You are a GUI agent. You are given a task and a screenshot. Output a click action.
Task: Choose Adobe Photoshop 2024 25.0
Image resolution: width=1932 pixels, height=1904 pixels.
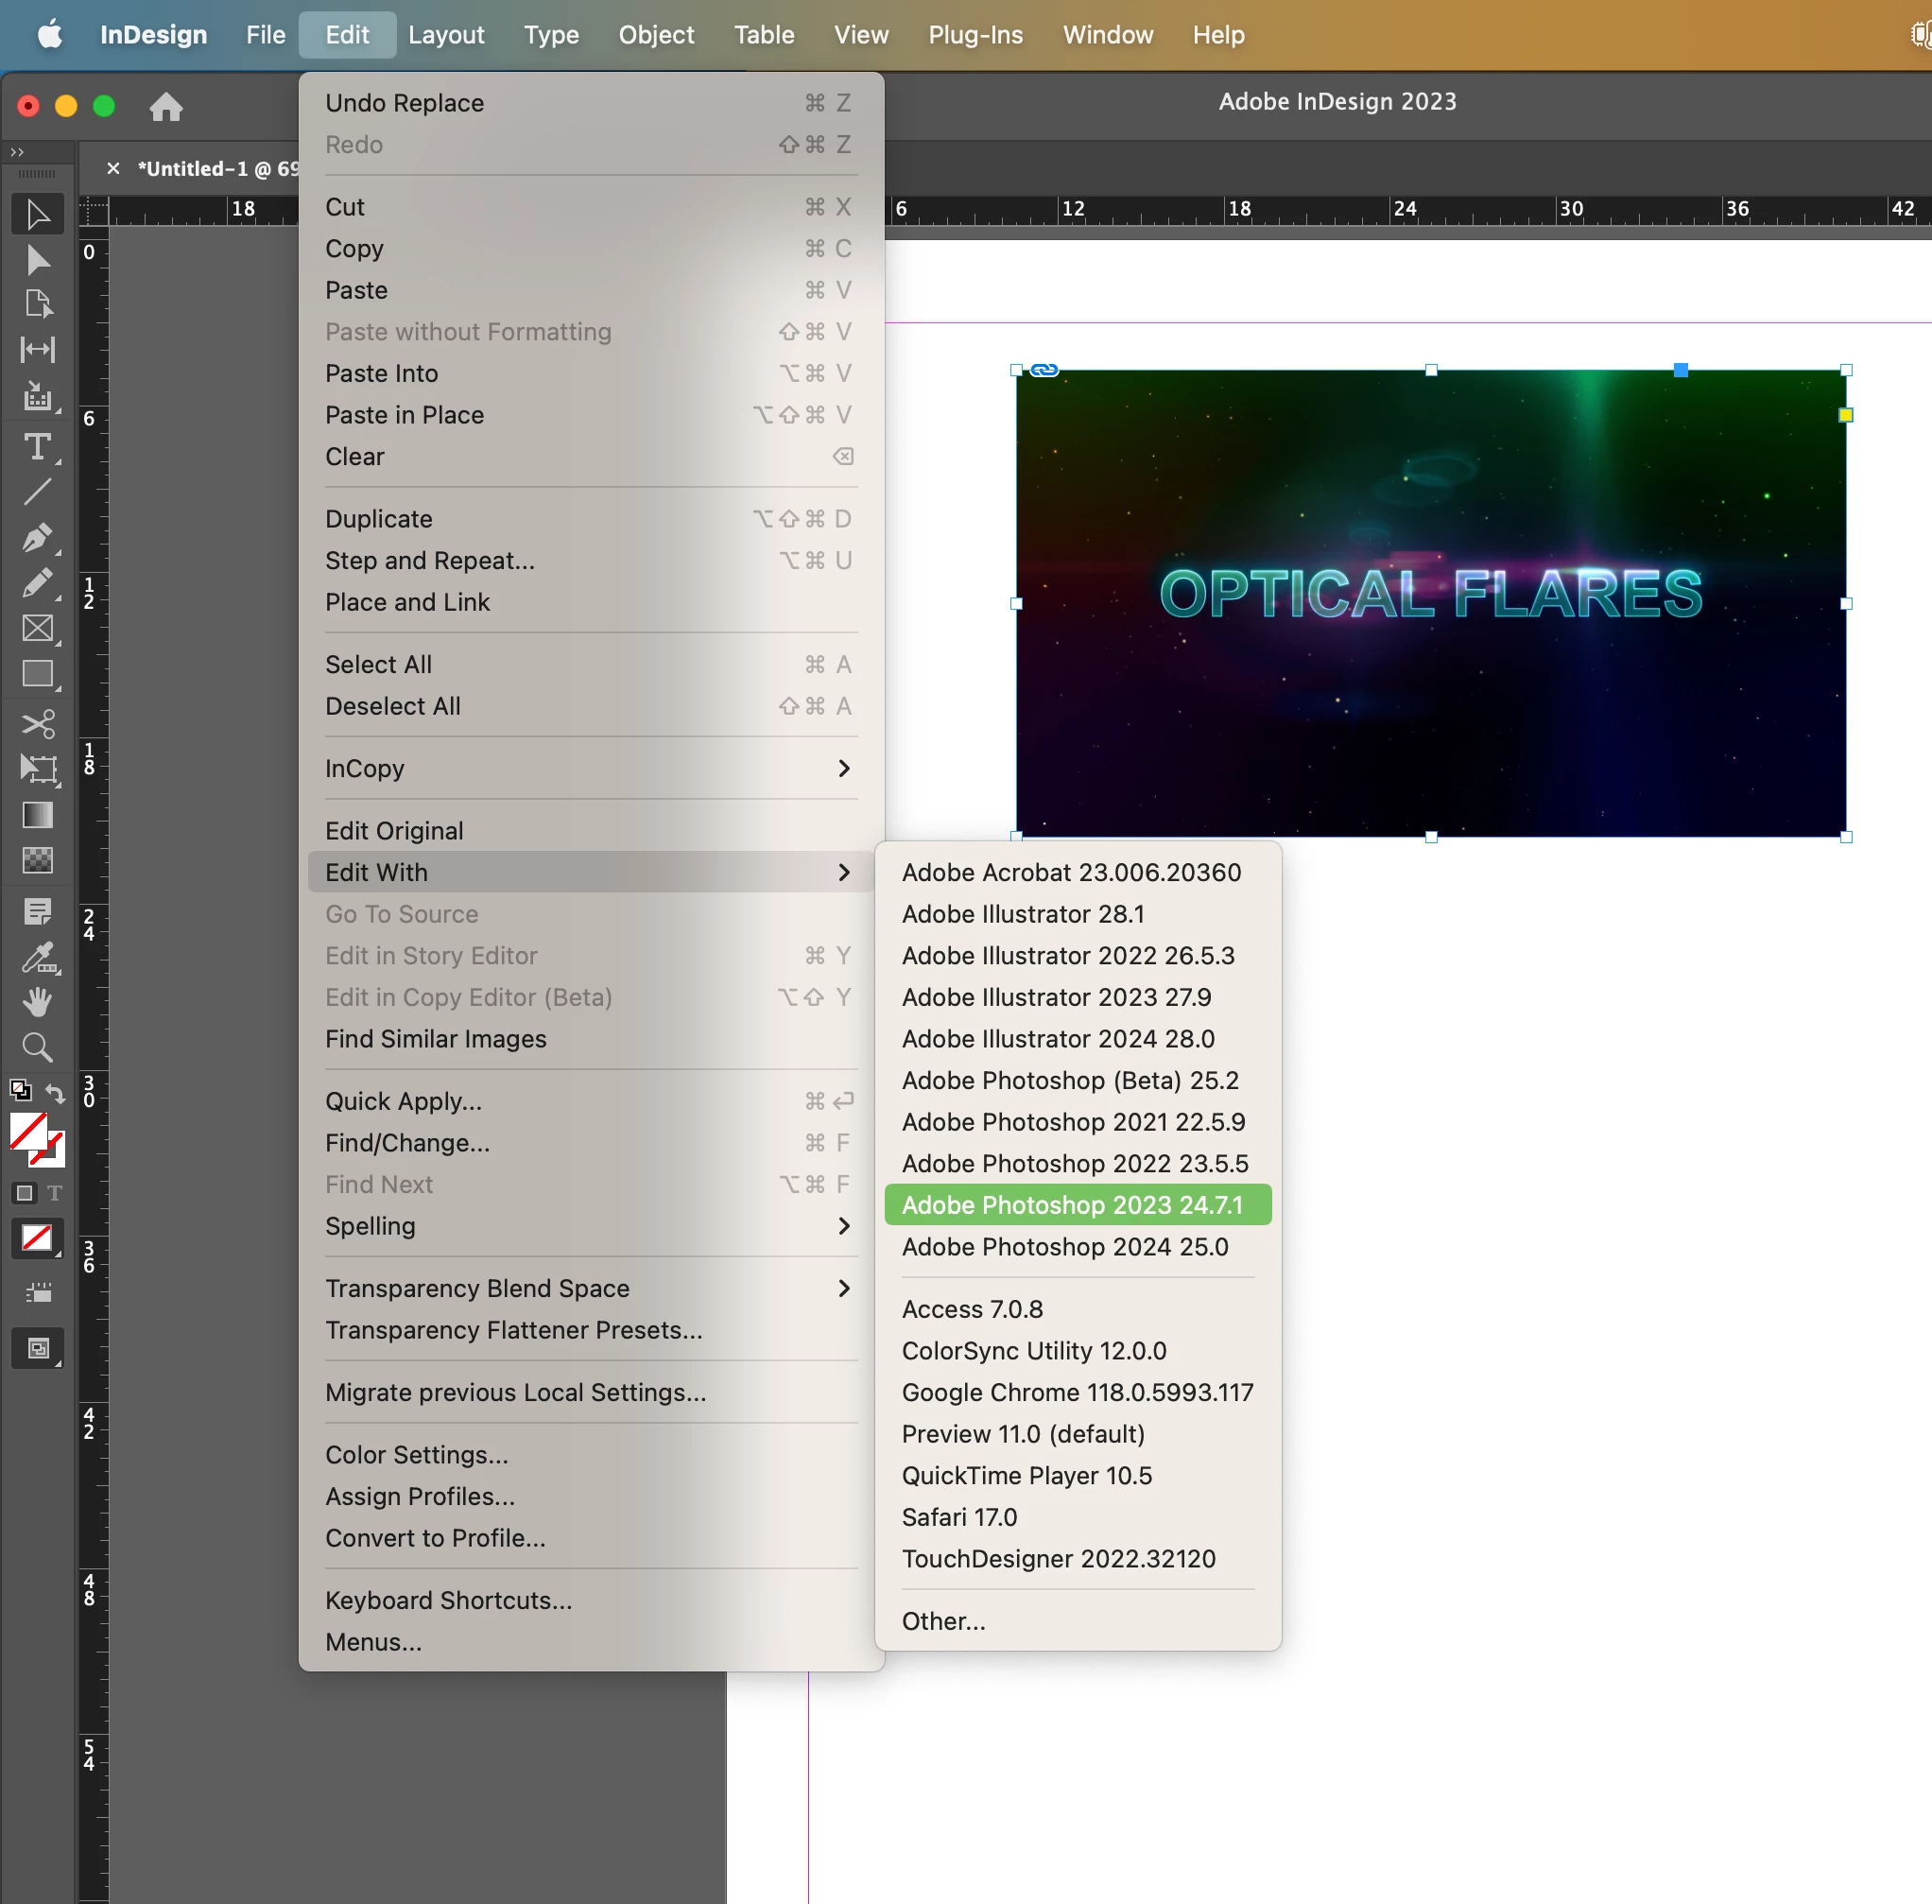tap(1064, 1246)
